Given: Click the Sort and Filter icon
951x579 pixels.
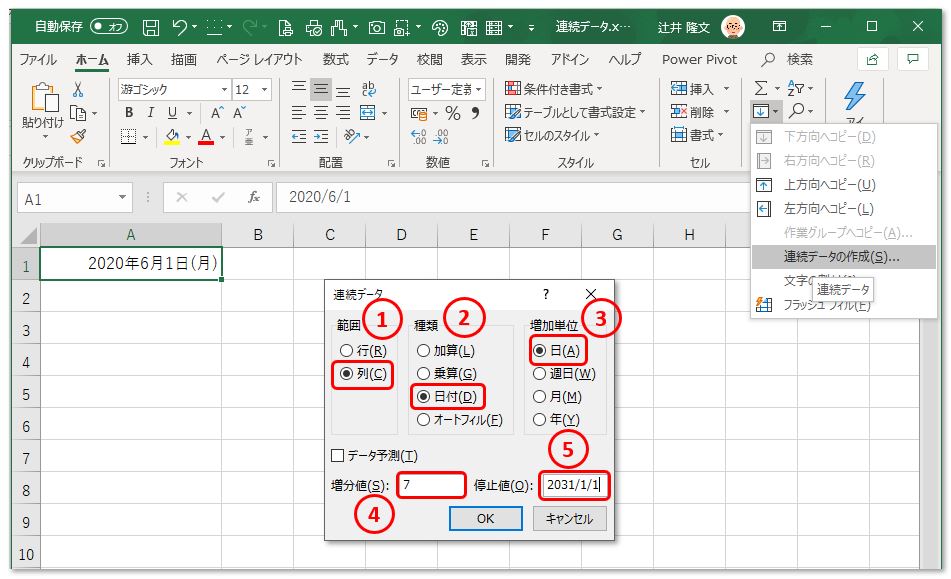Looking at the screenshot, I should pos(795,89).
